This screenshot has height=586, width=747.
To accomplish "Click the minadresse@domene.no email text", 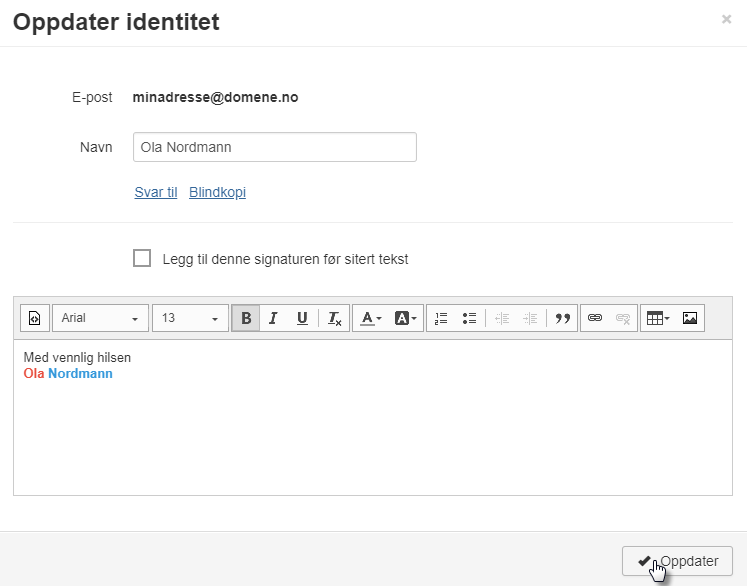I will coord(215,97).
